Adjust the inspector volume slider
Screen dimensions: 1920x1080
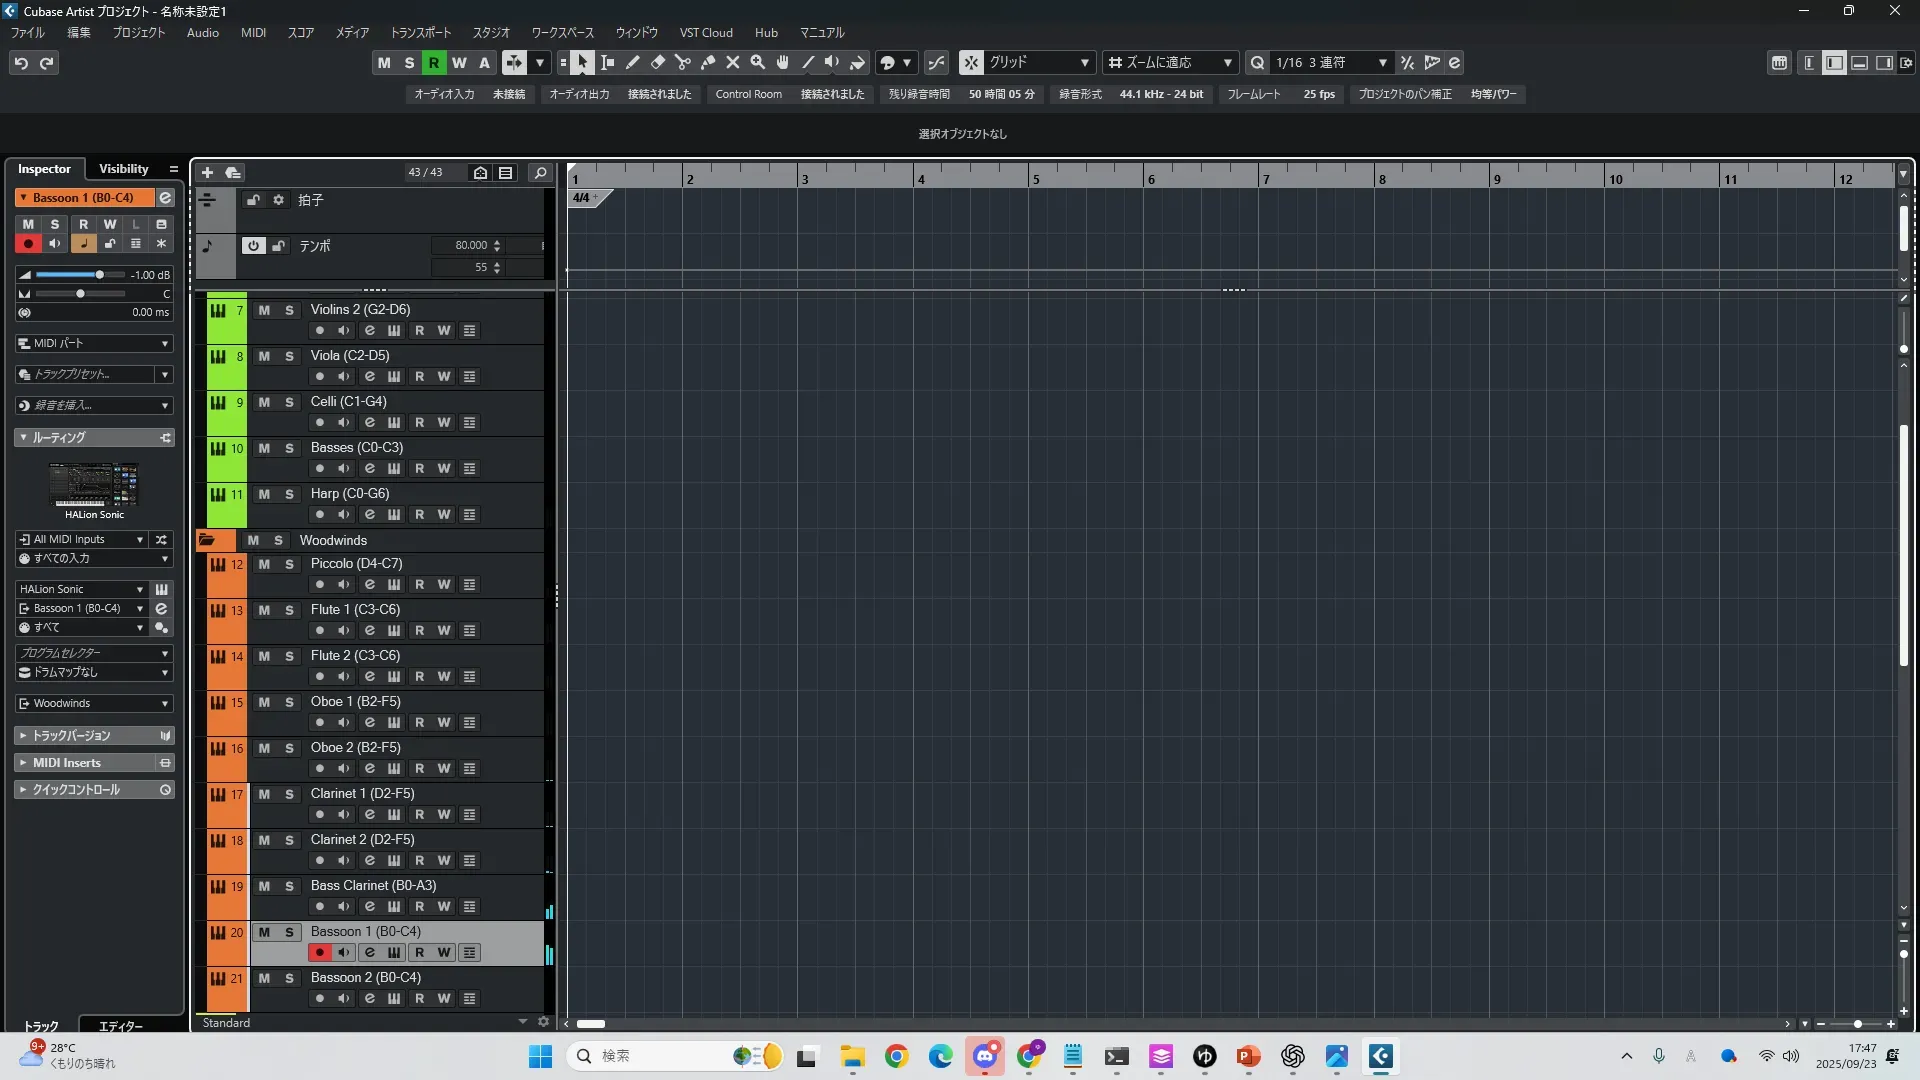tap(99, 275)
